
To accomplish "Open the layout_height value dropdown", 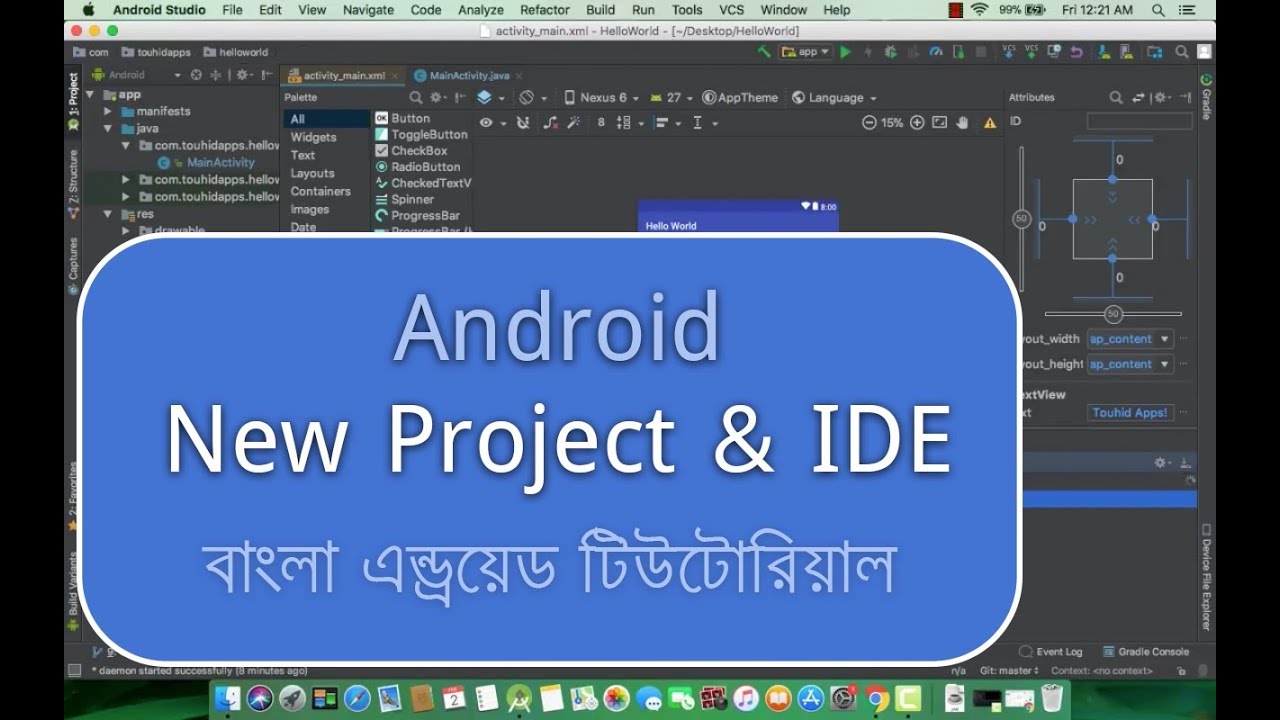I will pyautogui.click(x=1130, y=364).
